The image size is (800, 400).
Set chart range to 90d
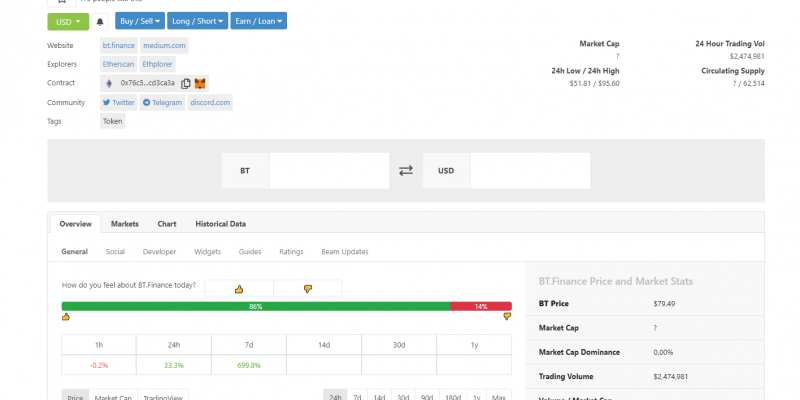tap(427, 397)
